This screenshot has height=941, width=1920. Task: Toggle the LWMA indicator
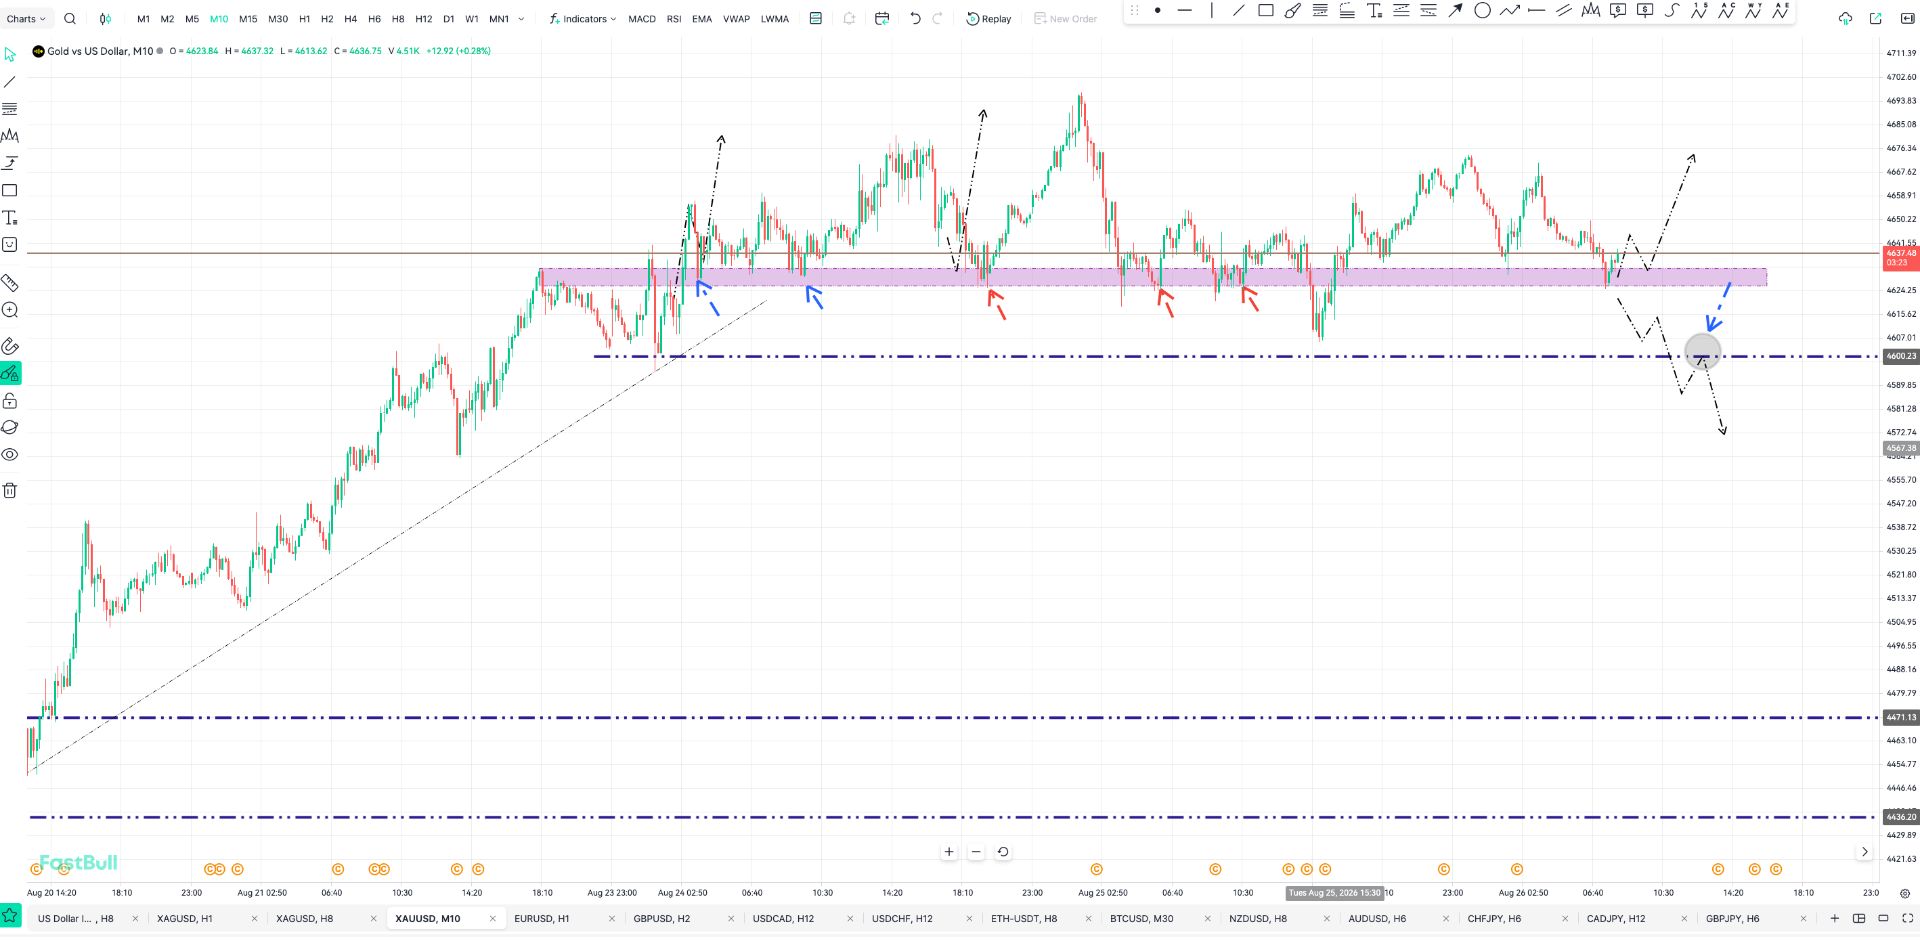click(775, 19)
